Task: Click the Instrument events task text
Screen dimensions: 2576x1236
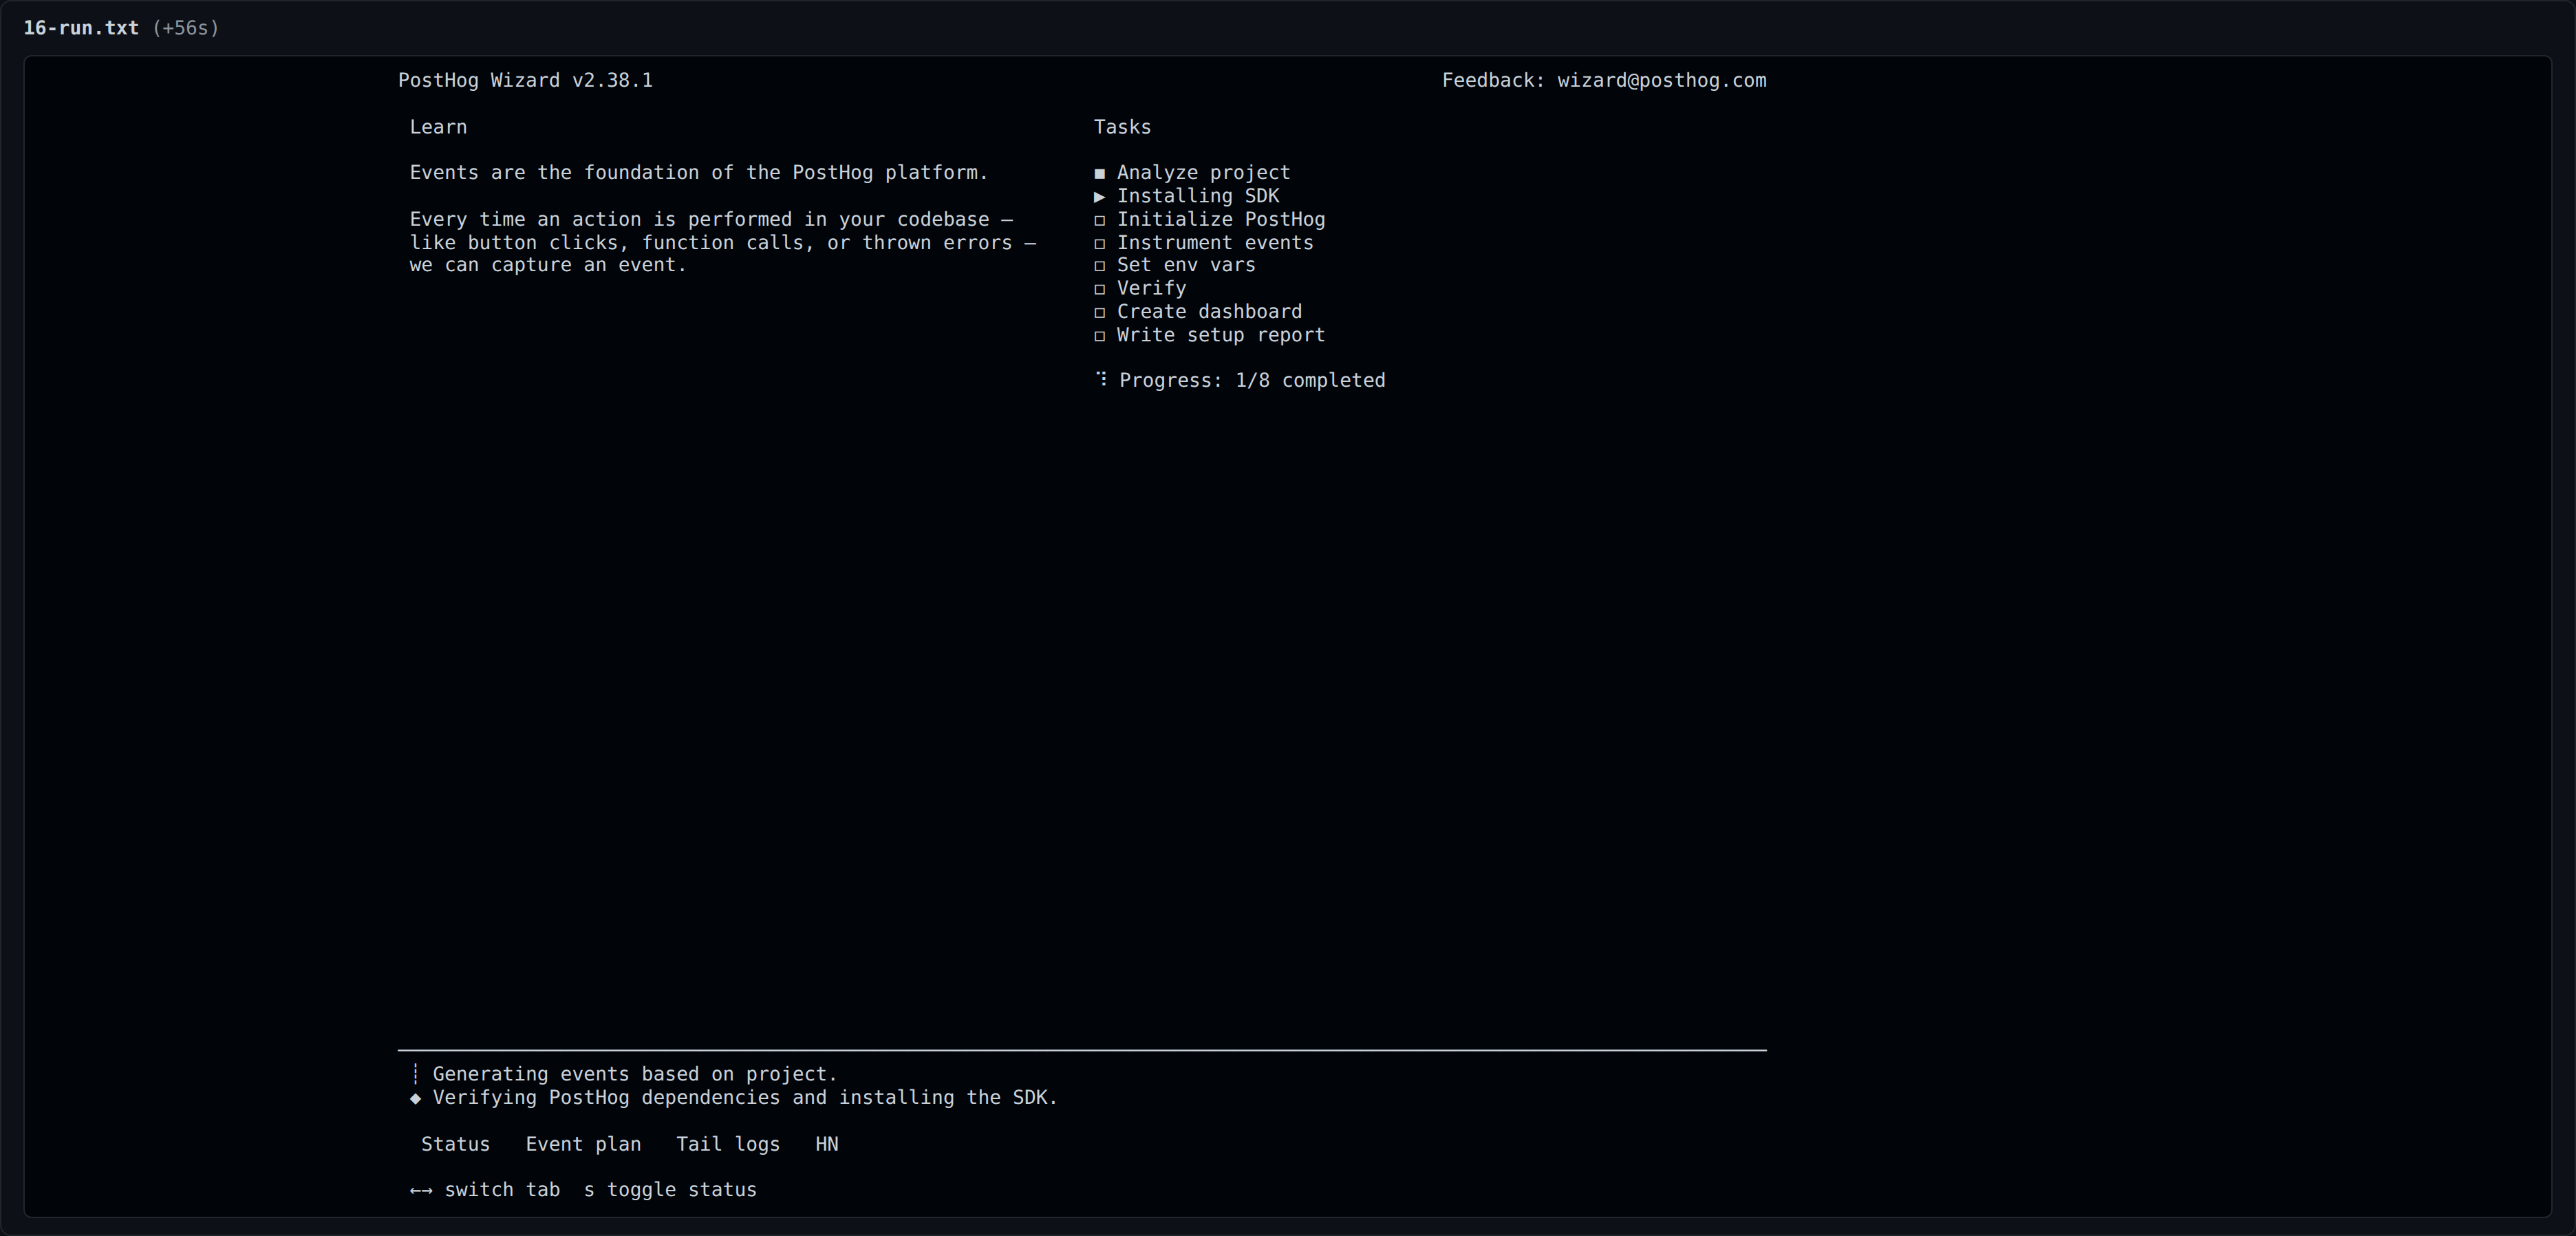Action: pyautogui.click(x=1215, y=243)
